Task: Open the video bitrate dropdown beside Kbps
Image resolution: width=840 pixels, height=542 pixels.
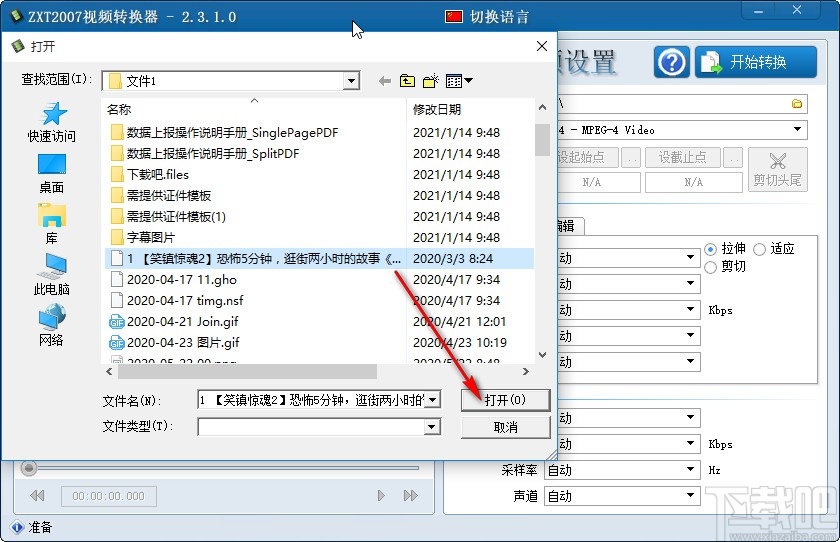Action: point(691,310)
